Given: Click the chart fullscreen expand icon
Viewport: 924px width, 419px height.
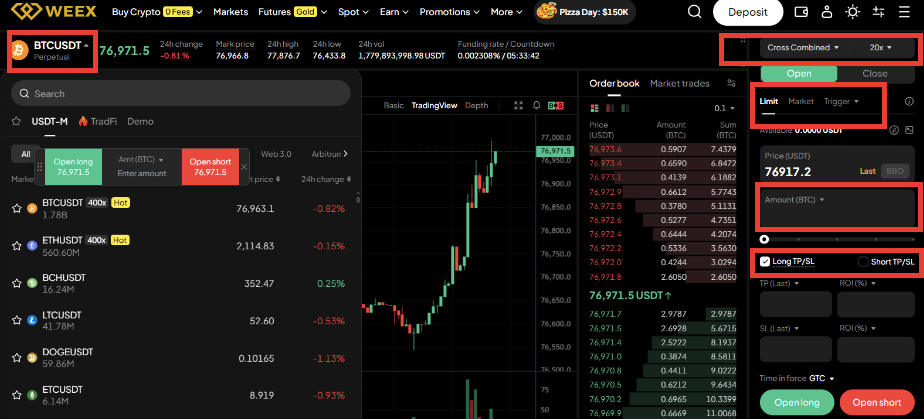Looking at the screenshot, I should 519,105.
